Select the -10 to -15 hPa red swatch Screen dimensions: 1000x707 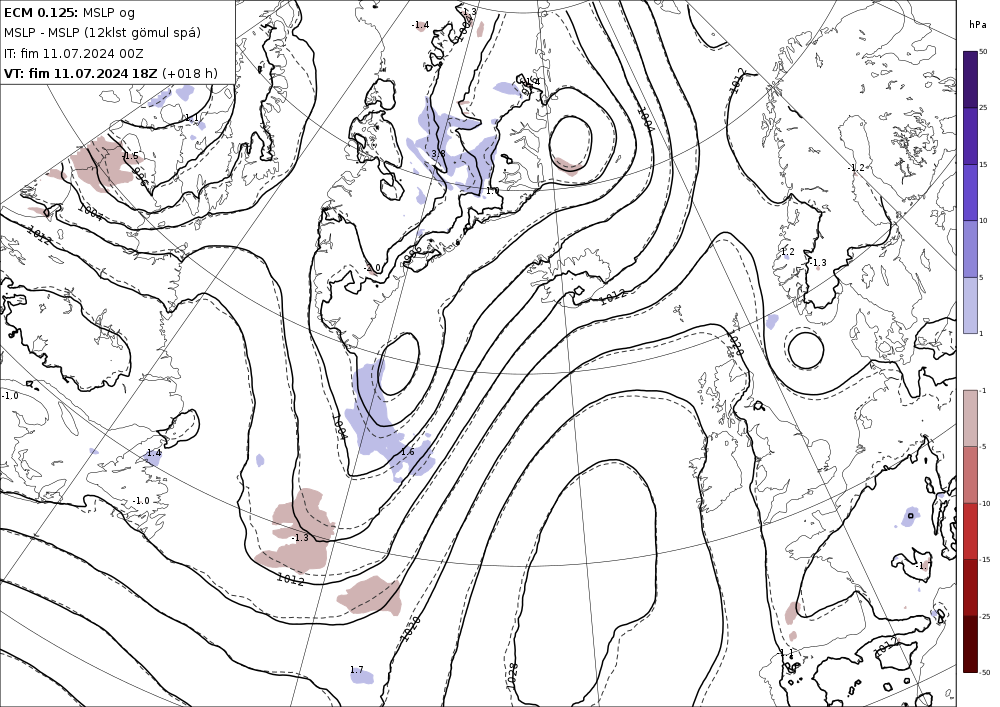tap(970, 531)
